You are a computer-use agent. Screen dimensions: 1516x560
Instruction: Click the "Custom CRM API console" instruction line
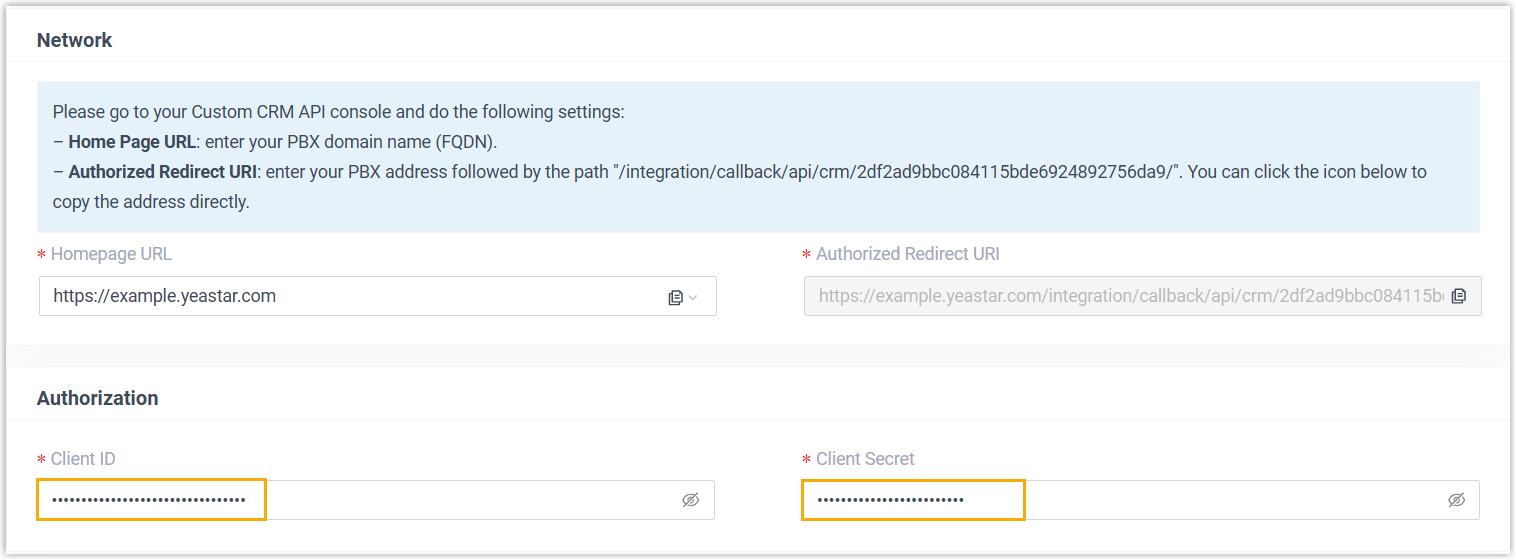338,112
